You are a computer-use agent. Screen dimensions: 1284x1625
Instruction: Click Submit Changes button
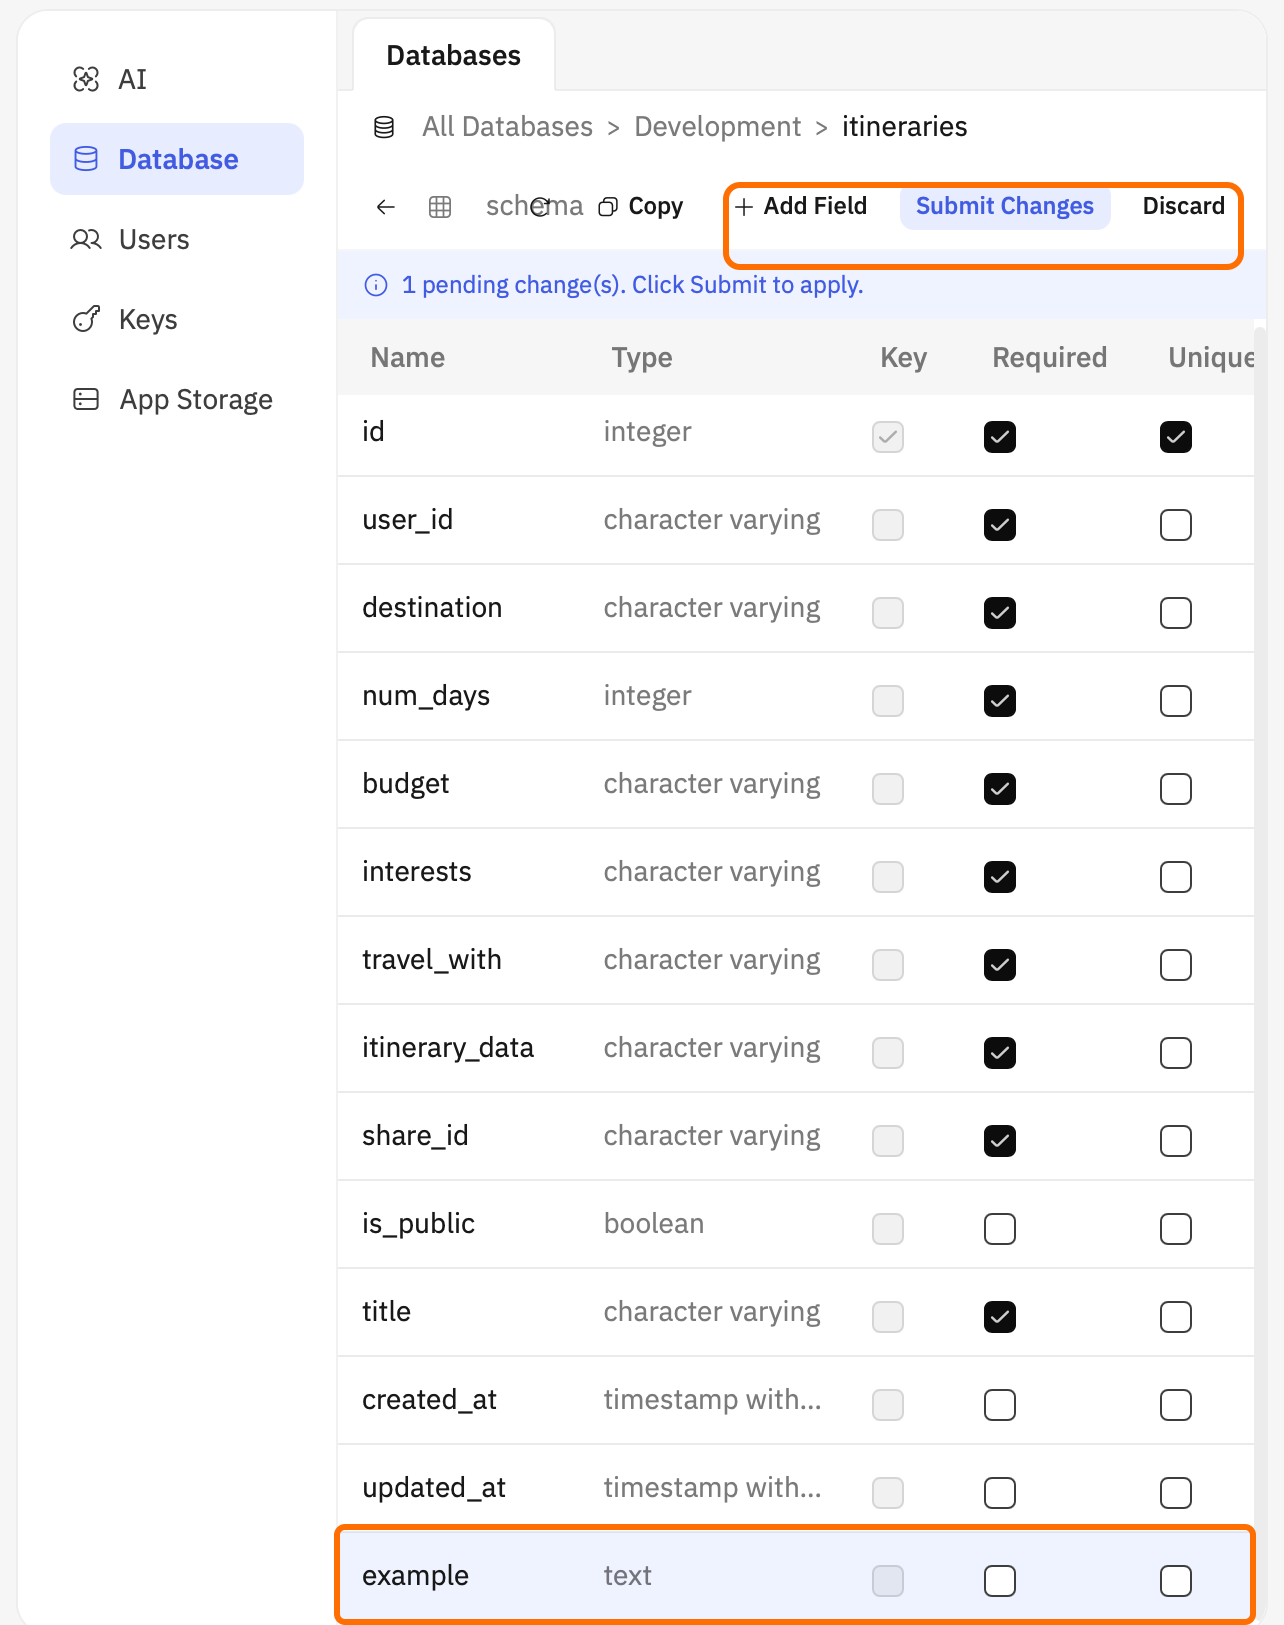(1005, 206)
